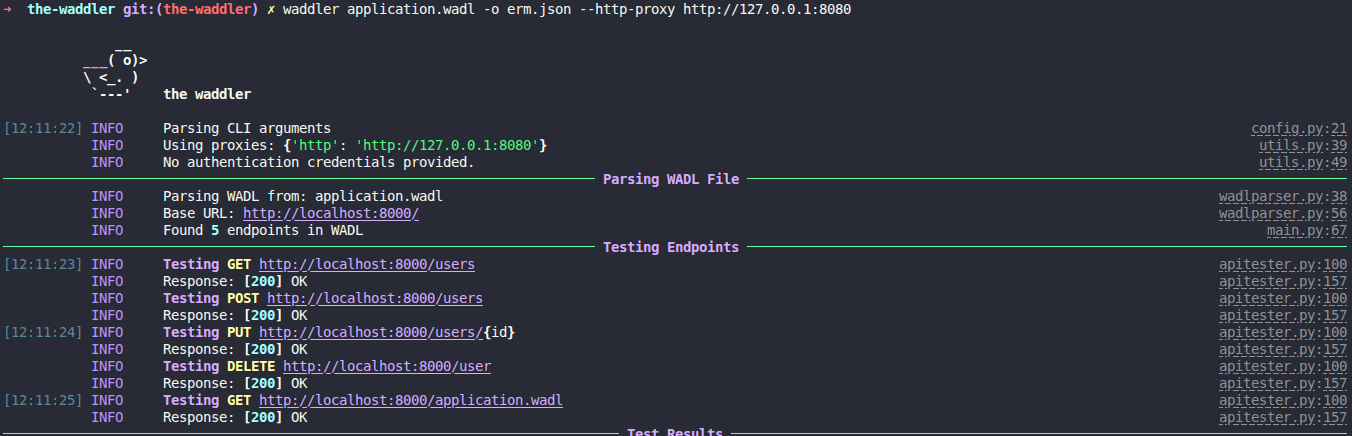The width and height of the screenshot is (1352, 436).
Task: Open the users URL in the Testing POST row
Action: pyautogui.click(x=375, y=299)
